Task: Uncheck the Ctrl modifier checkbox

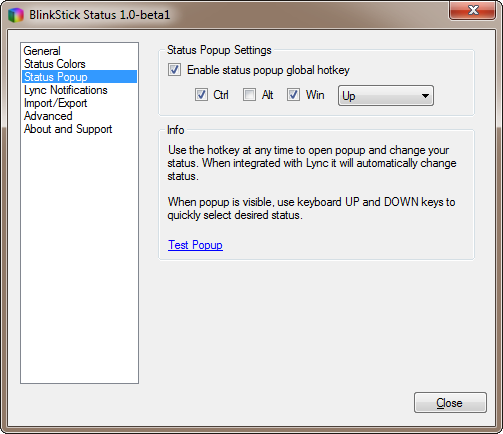Action: [201, 95]
